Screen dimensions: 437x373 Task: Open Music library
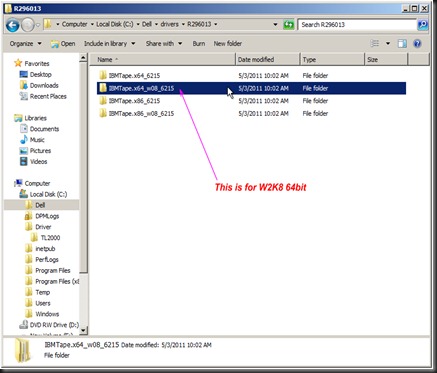[37, 140]
